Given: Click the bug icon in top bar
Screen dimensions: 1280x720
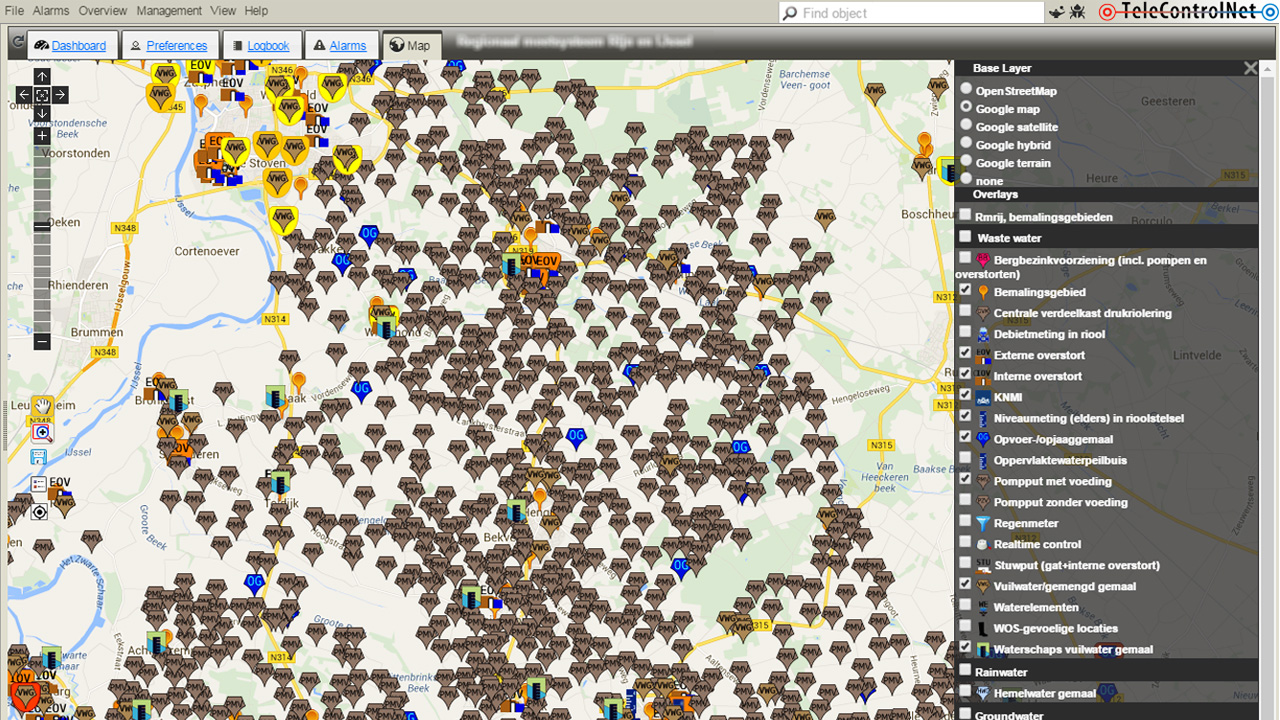Looking at the screenshot, I should (1078, 12).
